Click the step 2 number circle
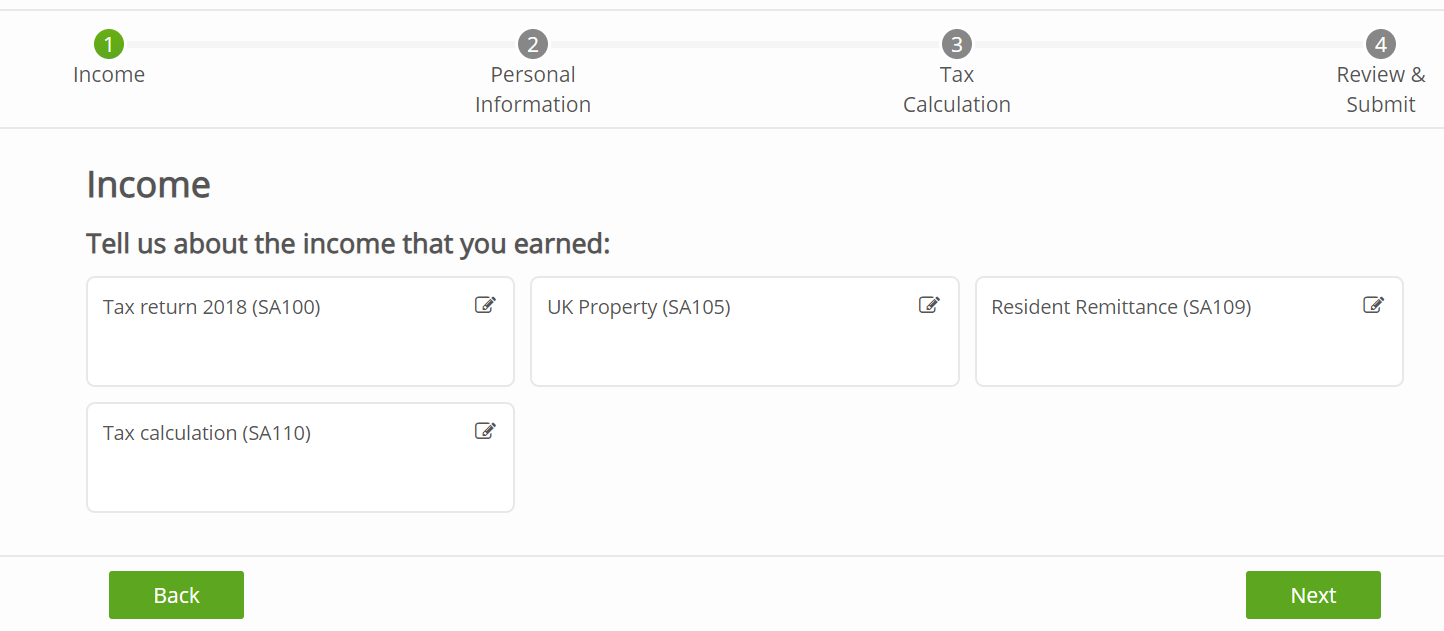Screen dimensions: 1444x631 coord(533,44)
